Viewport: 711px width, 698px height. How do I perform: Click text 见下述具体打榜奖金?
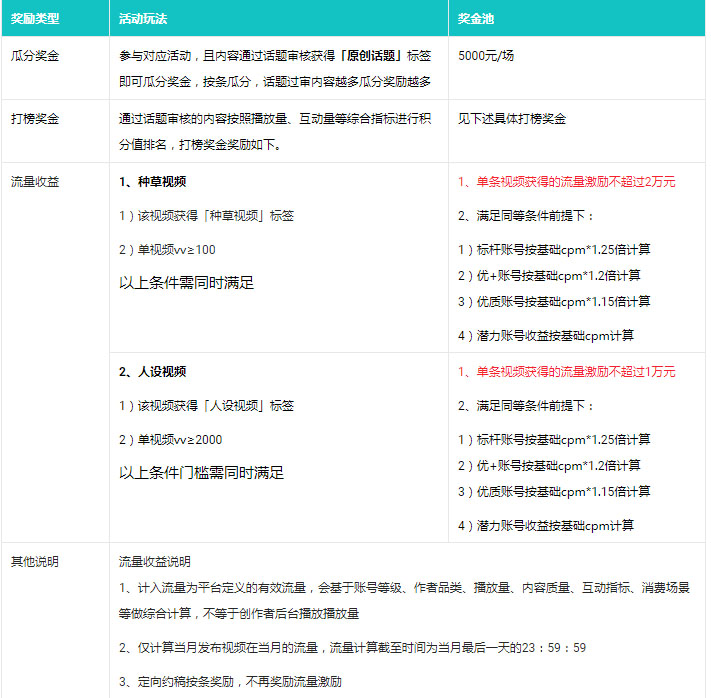pyautogui.click(x=512, y=119)
